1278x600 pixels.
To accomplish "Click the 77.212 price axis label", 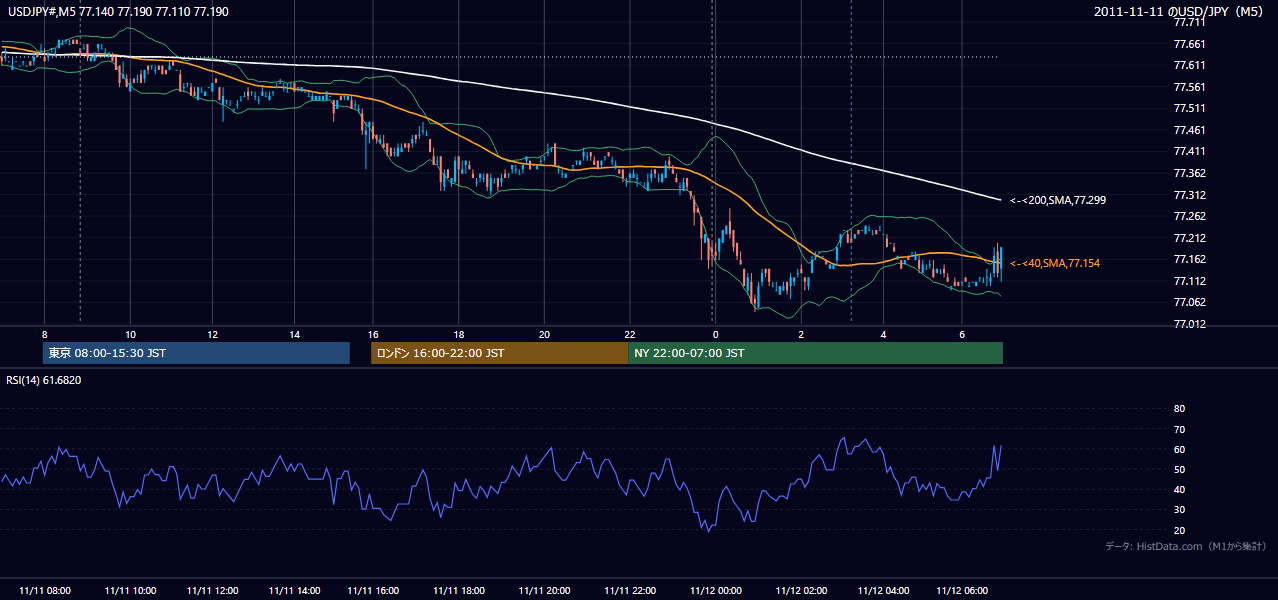I will pyautogui.click(x=1190, y=238).
